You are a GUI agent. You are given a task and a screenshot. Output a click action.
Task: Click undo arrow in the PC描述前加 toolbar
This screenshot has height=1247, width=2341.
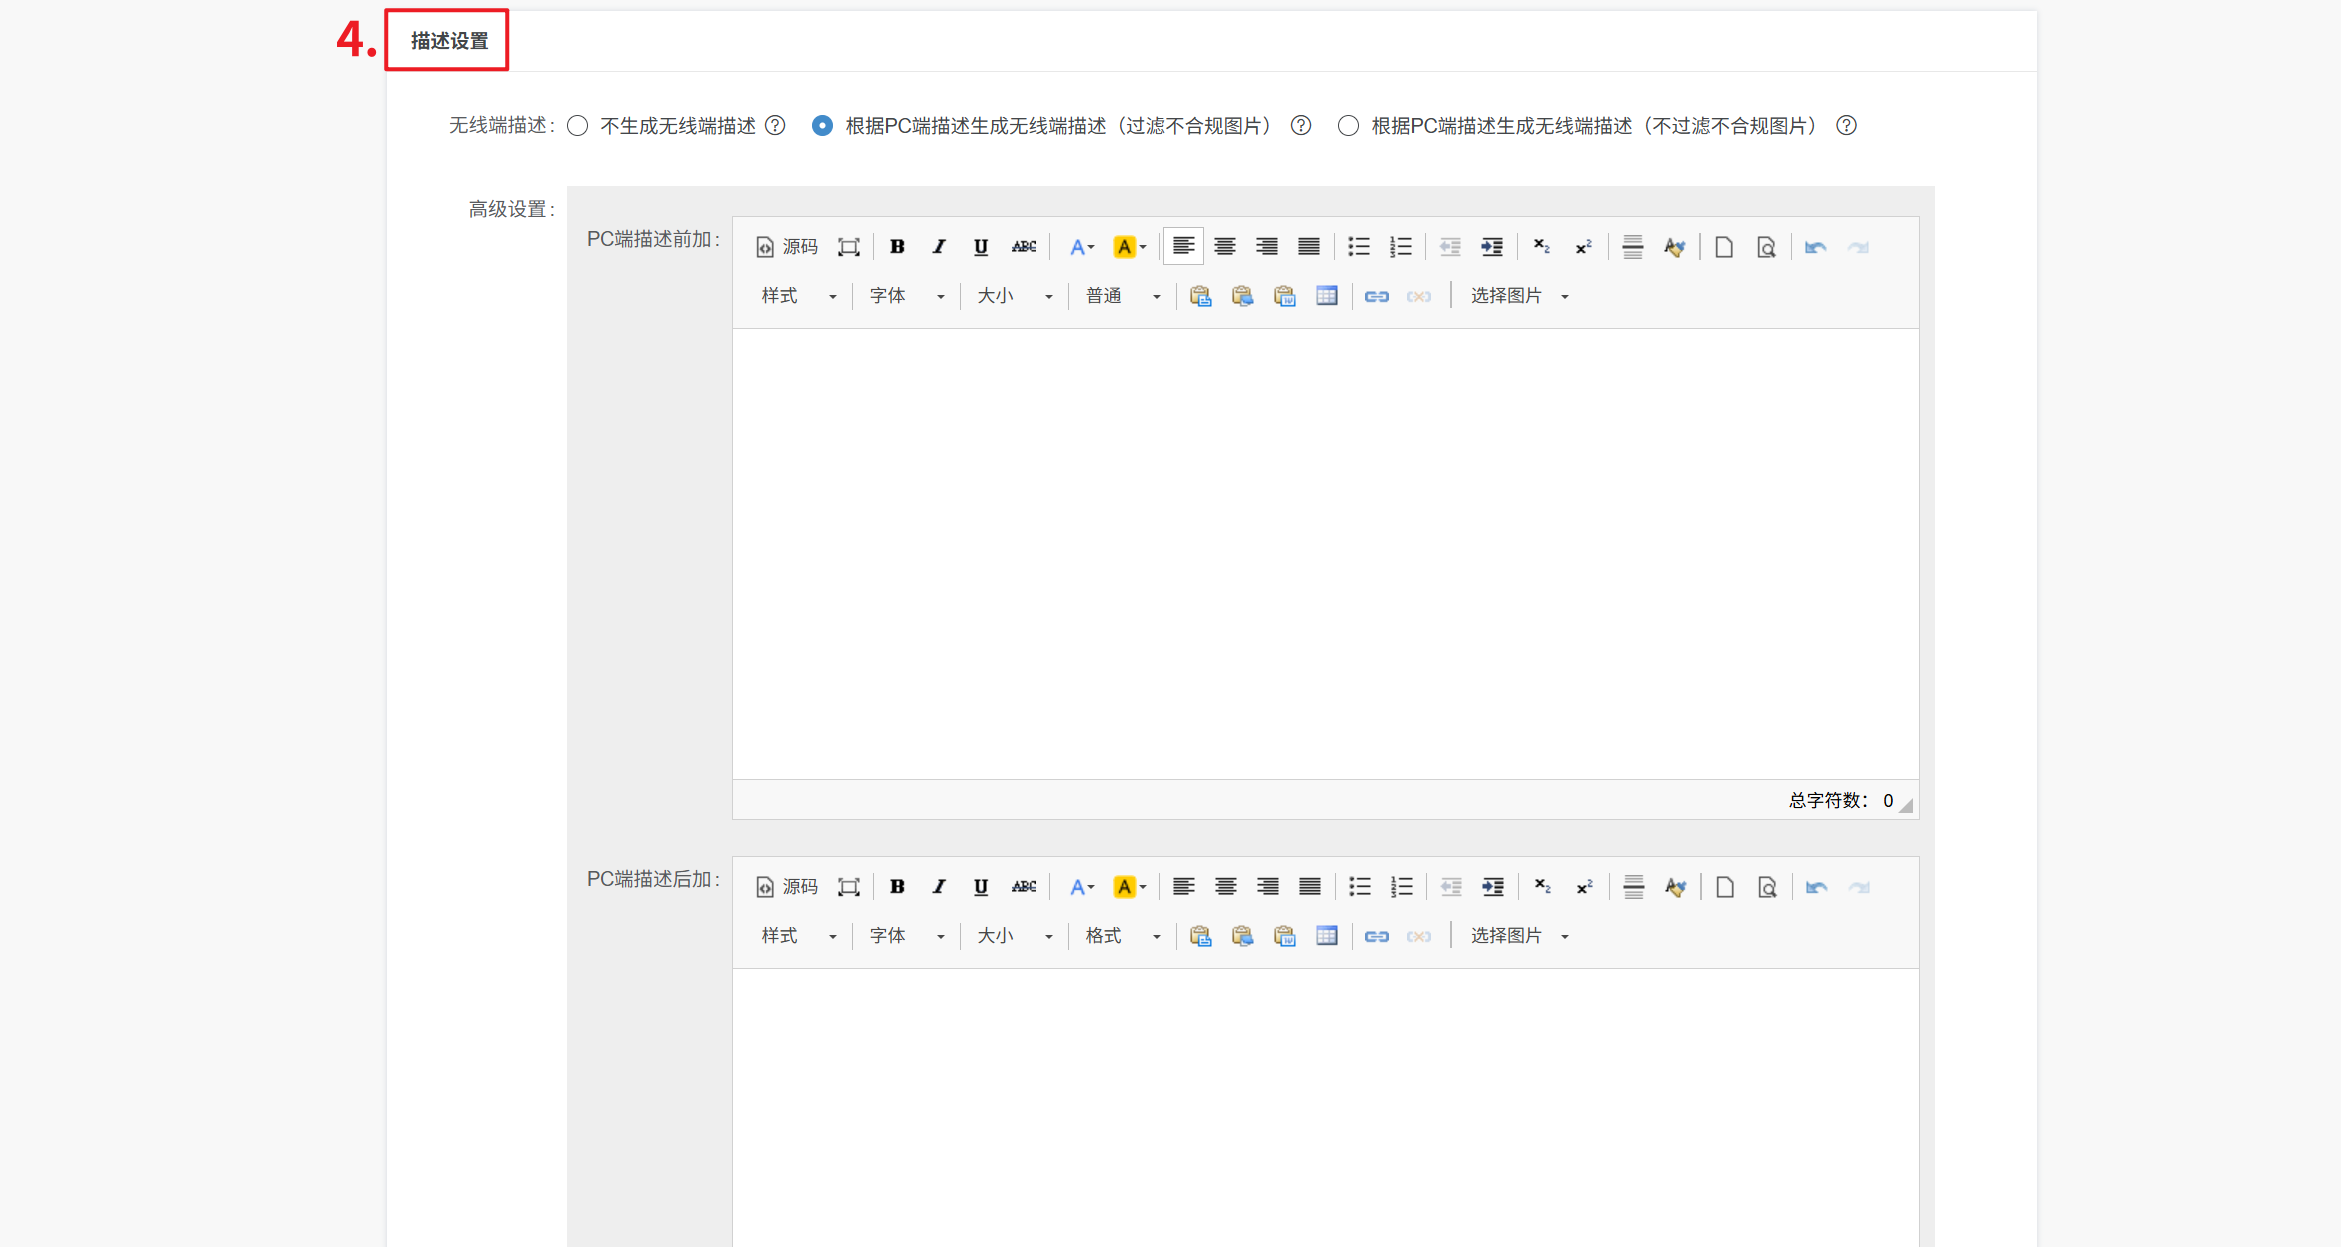click(1815, 247)
